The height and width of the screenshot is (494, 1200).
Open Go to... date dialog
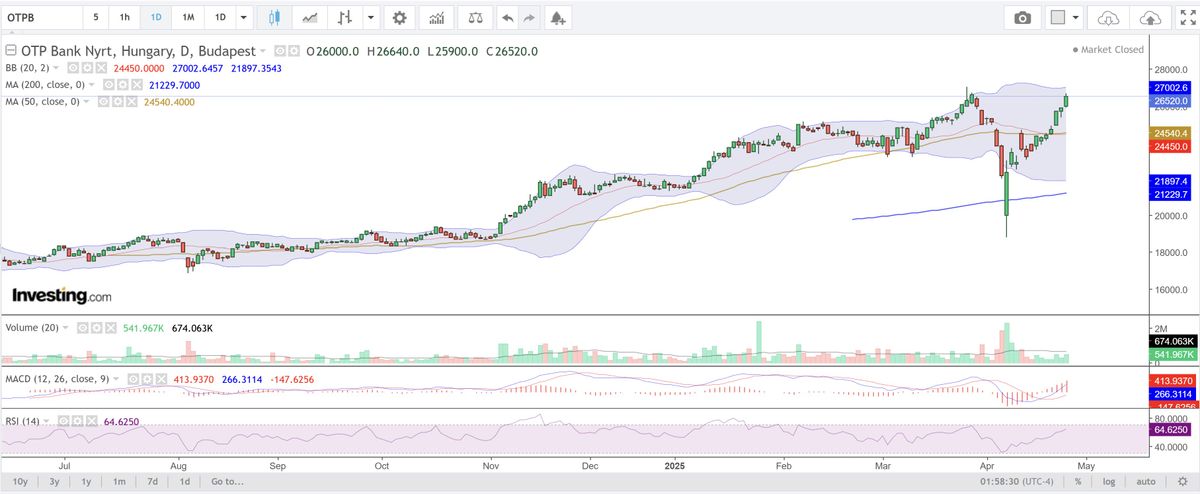click(x=227, y=482)
